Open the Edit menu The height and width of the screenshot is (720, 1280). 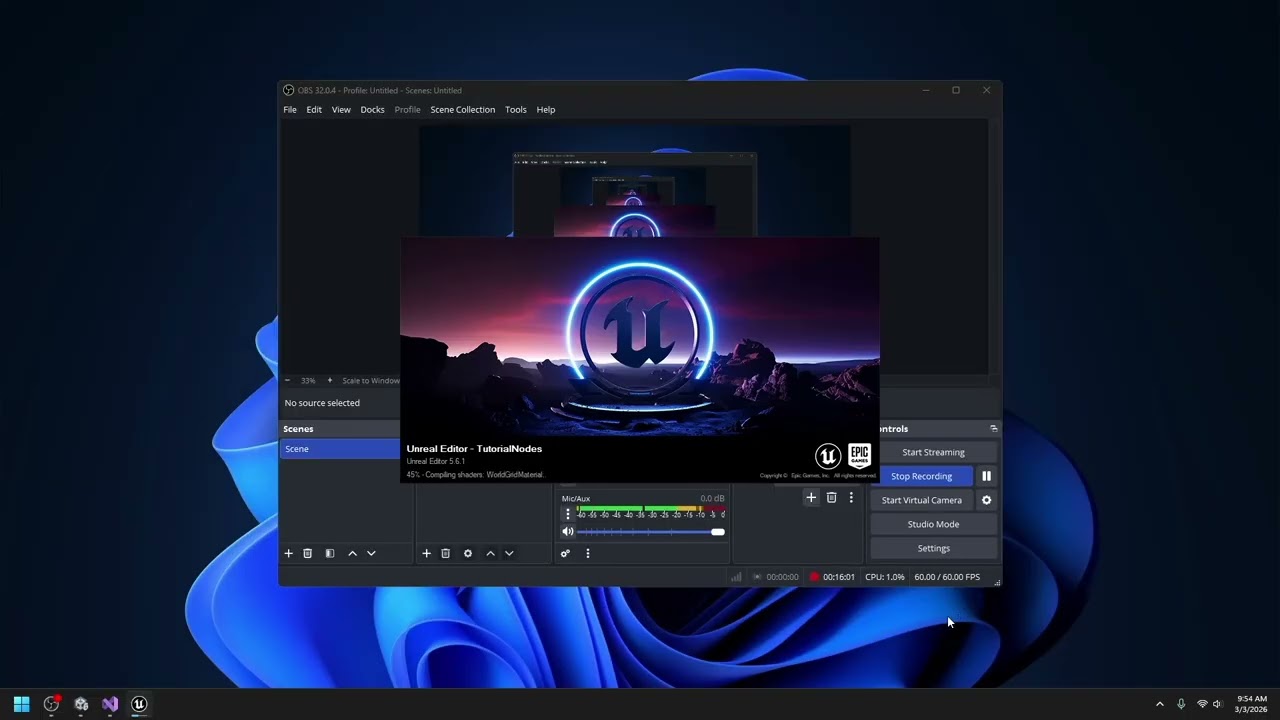[314, 109]
